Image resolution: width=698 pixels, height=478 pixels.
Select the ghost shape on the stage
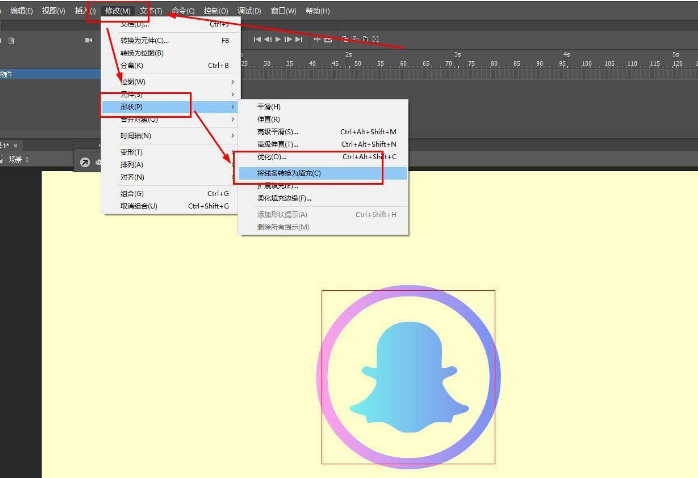(x=409, y=377)
